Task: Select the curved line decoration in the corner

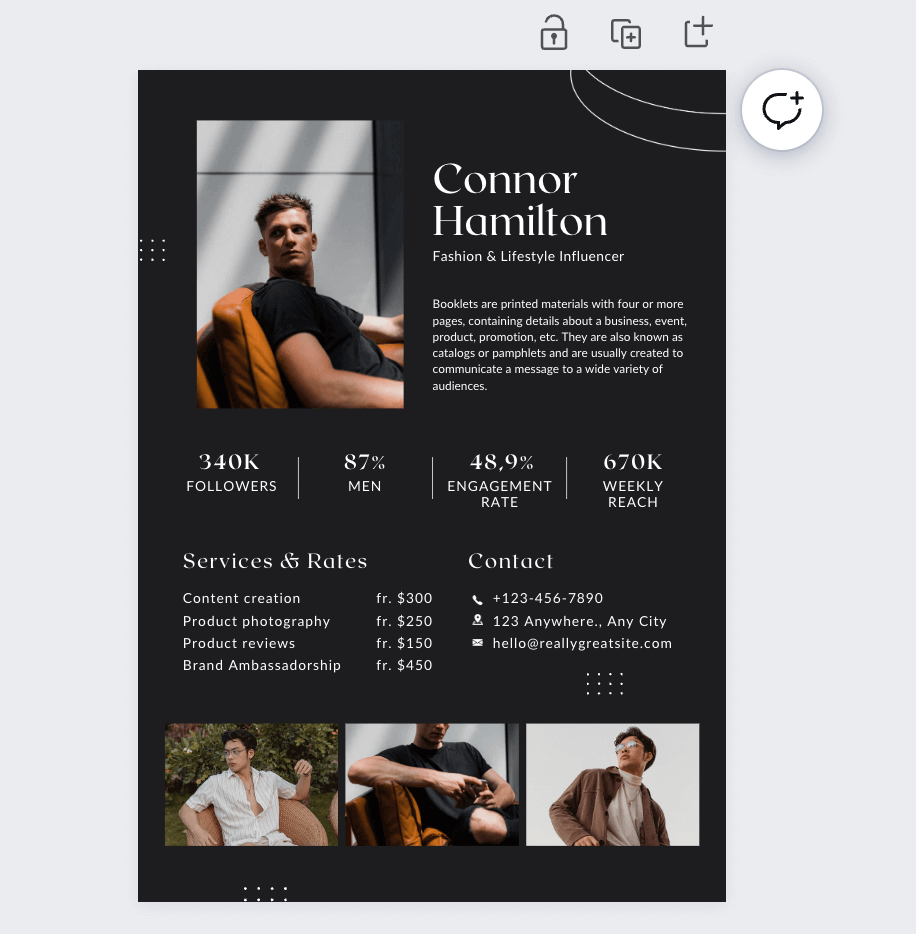Action: coord(648,110)
